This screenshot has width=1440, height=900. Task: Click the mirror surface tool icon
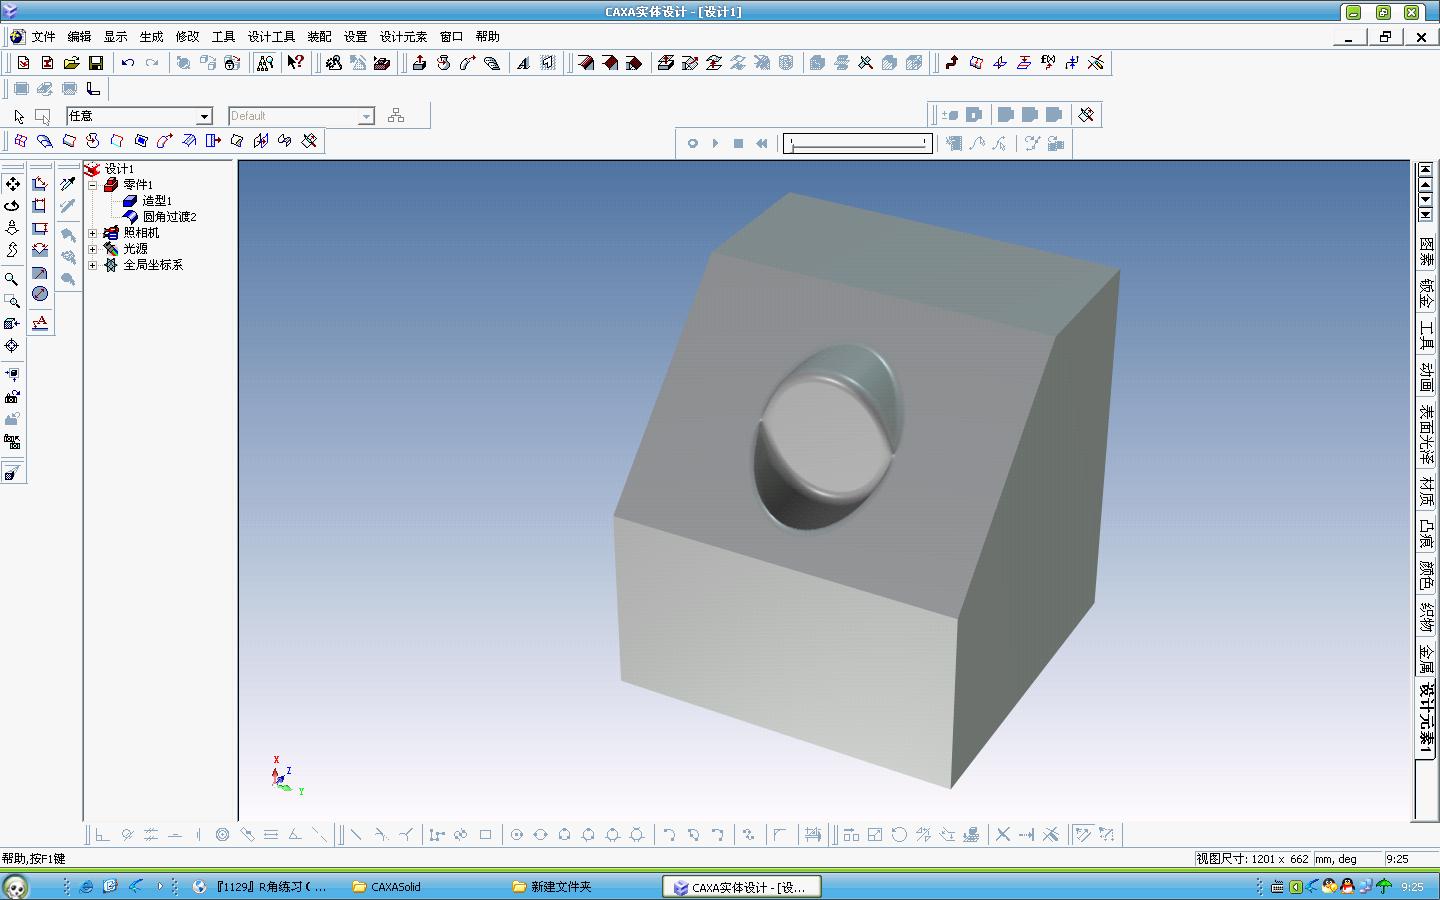[261, 141]
